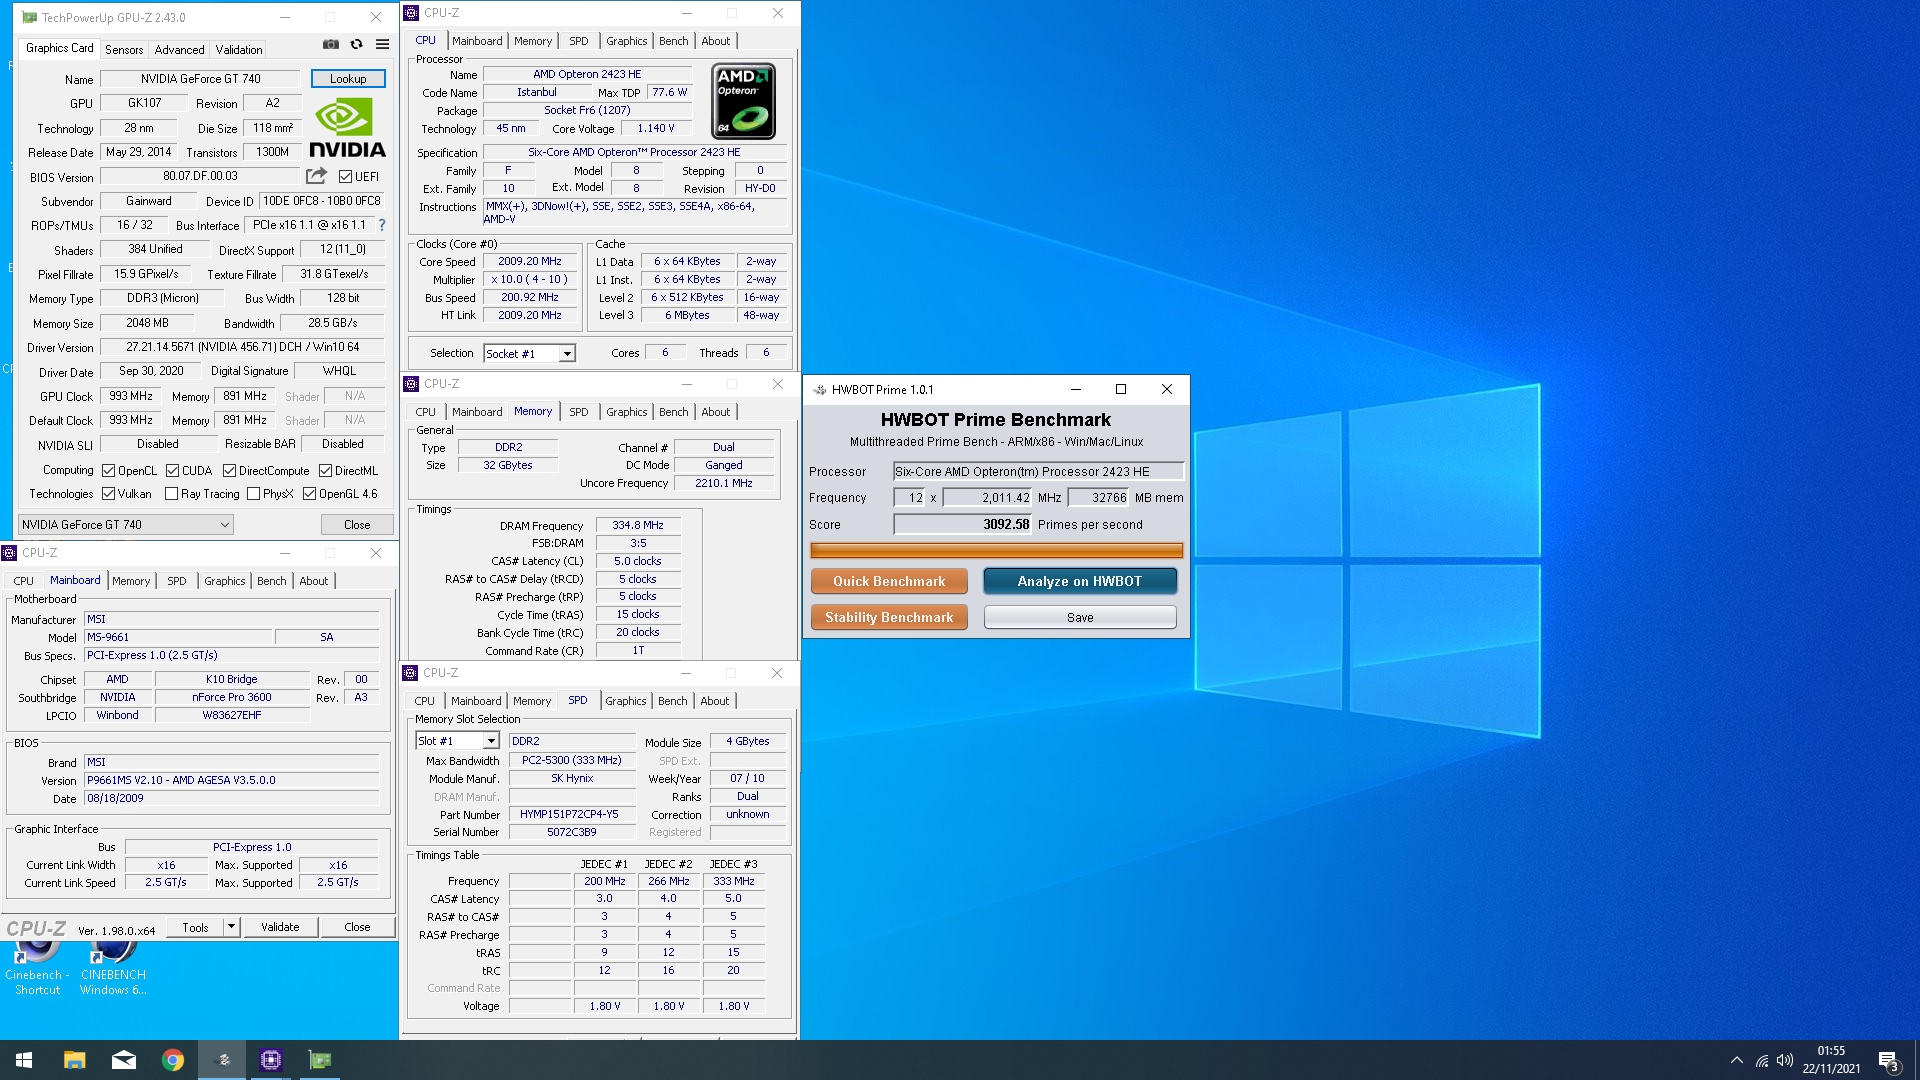The height and width of the screenshot is (1080, 1920).
Task: Click the HWBOT MB mem value field
Action: coord(1098,497)
